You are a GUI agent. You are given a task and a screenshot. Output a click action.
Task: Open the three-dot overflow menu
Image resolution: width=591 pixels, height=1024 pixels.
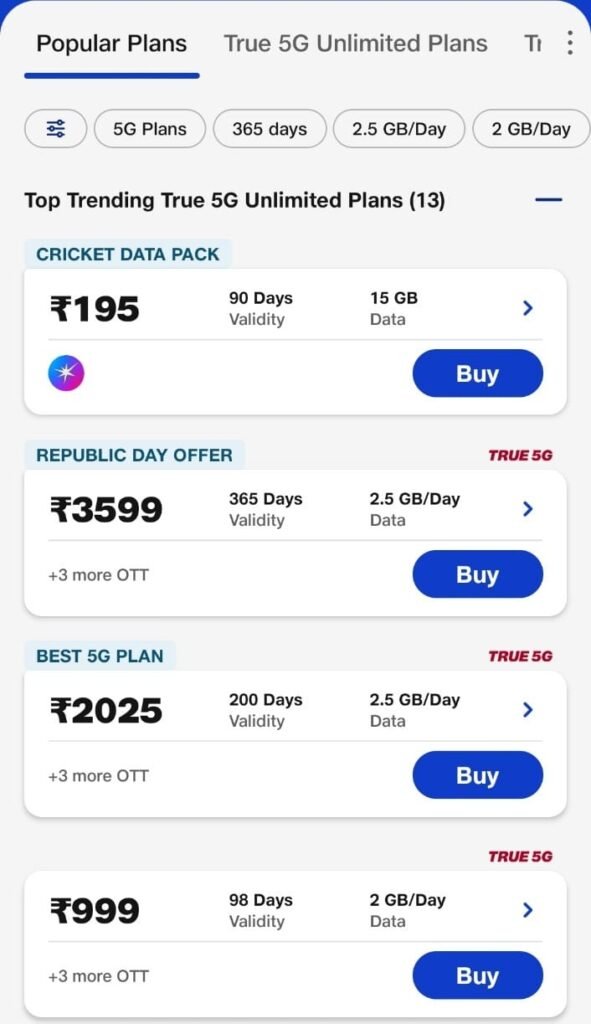pos(569,43)
